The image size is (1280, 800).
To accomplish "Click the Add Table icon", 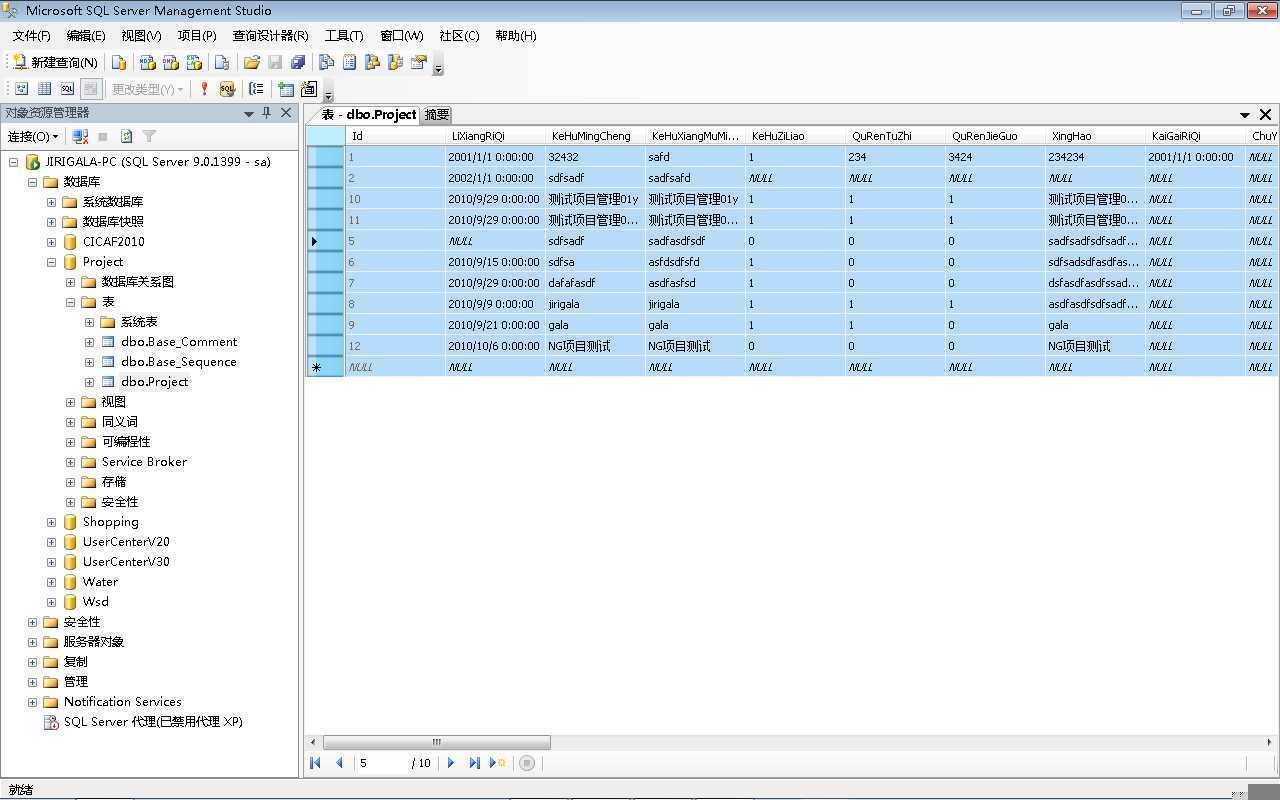I will coord(286,89).
